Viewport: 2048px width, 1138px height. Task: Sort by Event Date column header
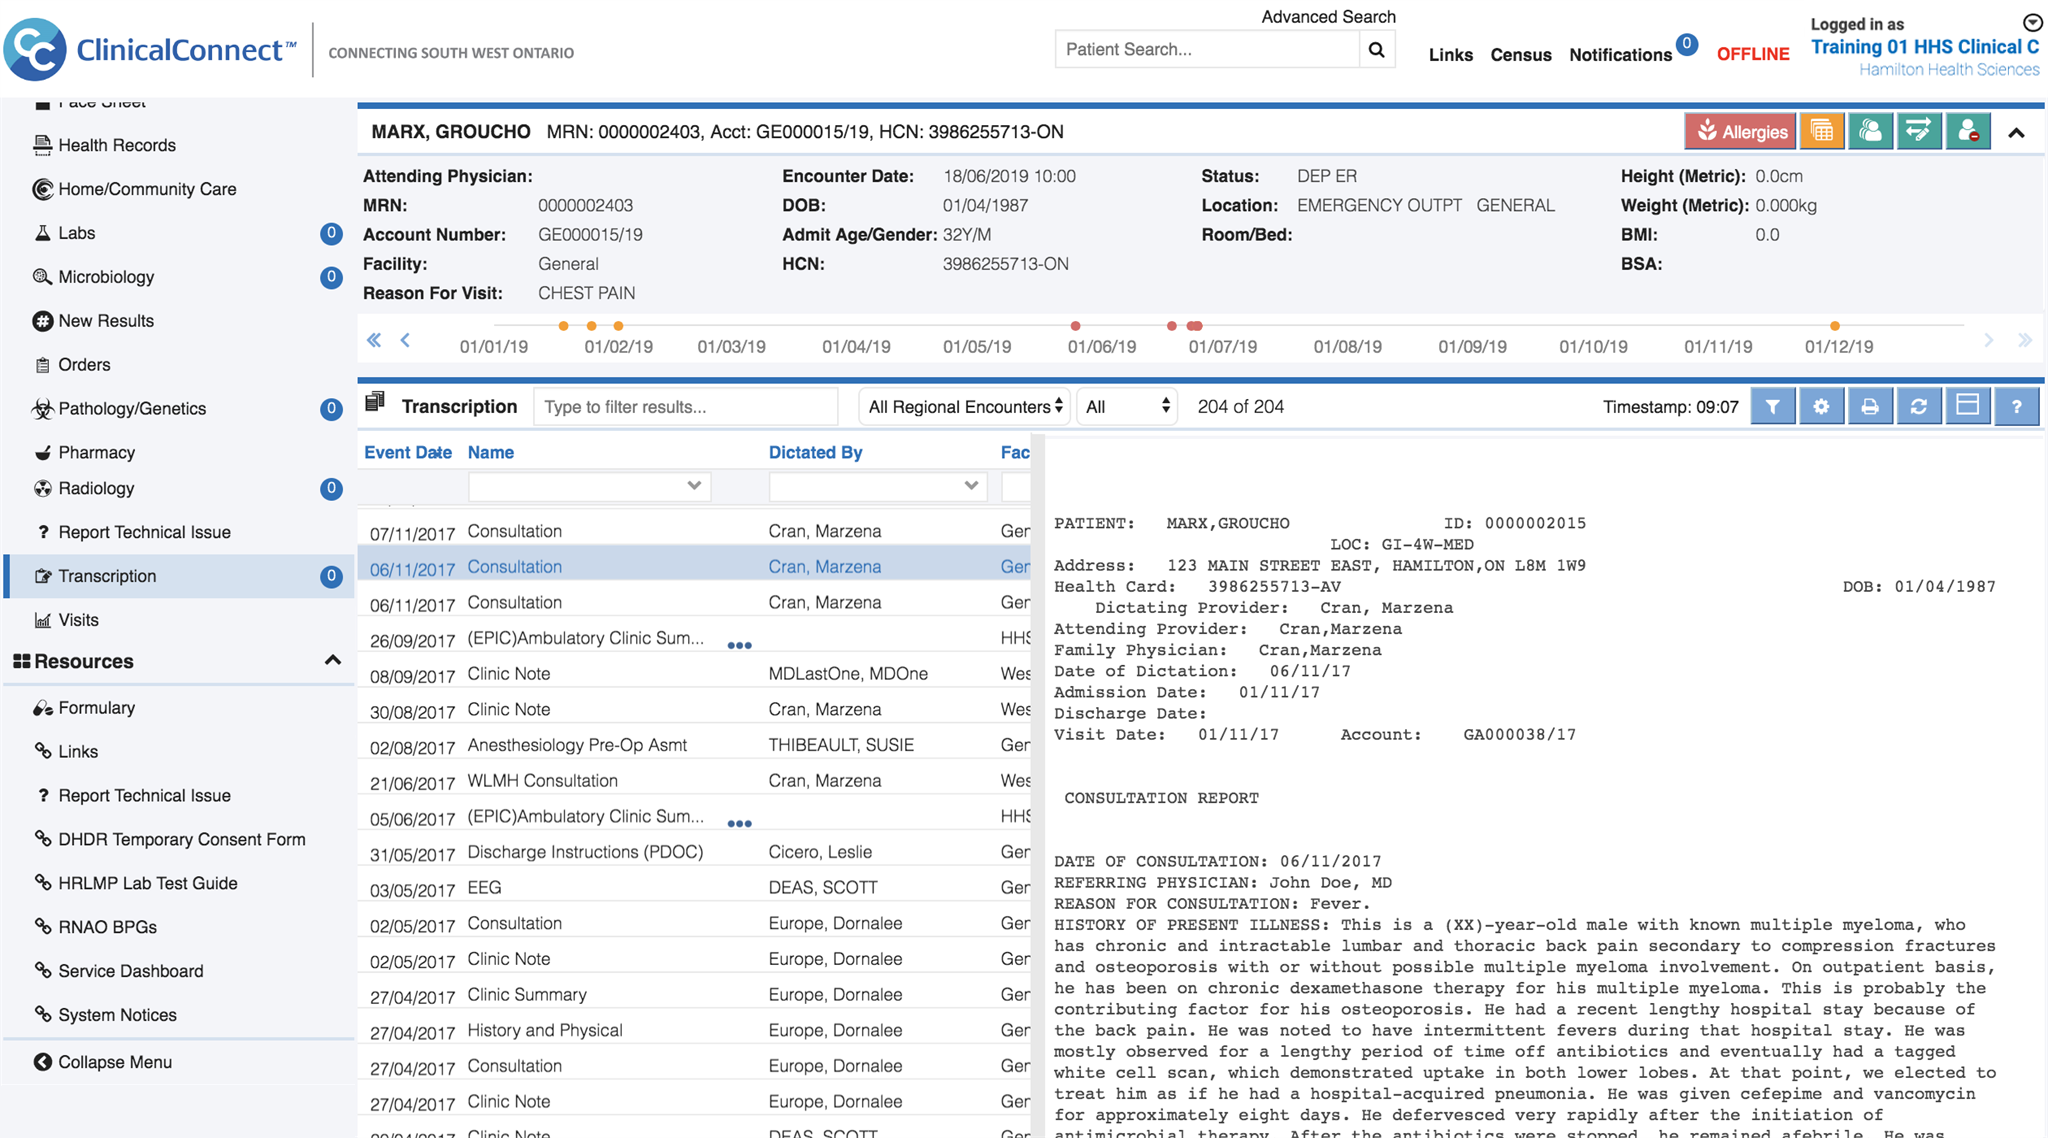(407, 453)
